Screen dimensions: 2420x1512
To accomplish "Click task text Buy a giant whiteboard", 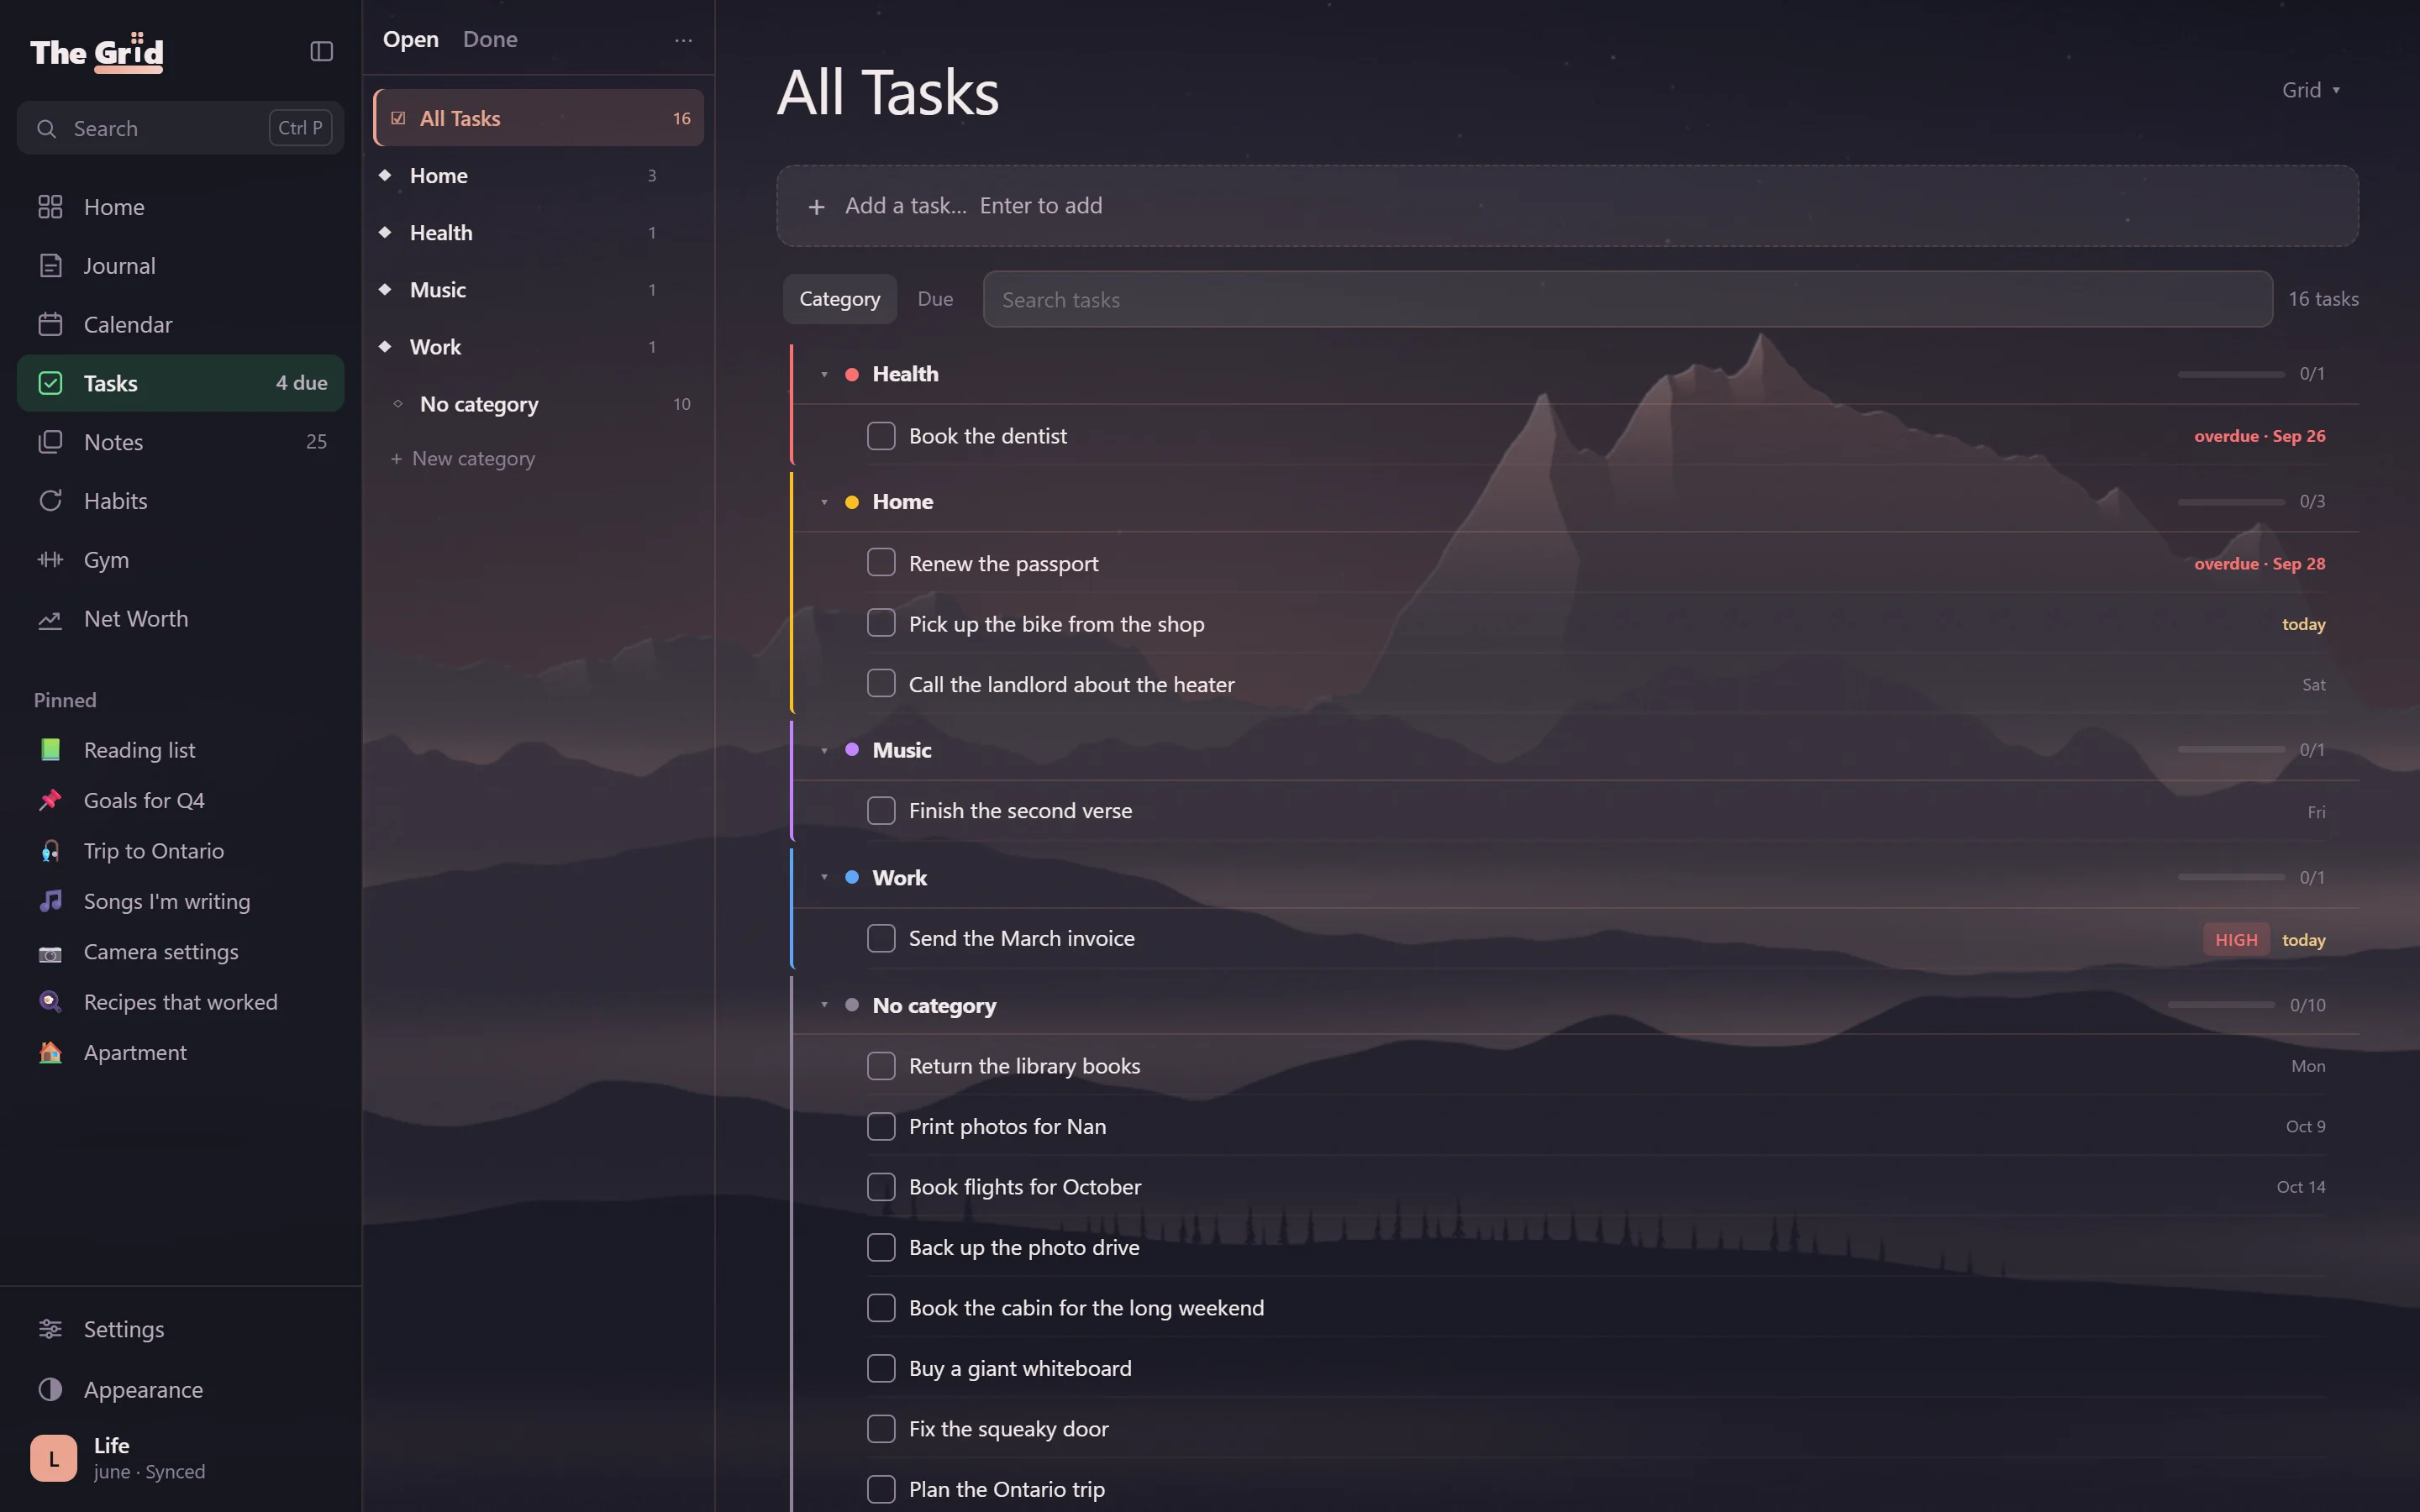I will point(1020,1369).
